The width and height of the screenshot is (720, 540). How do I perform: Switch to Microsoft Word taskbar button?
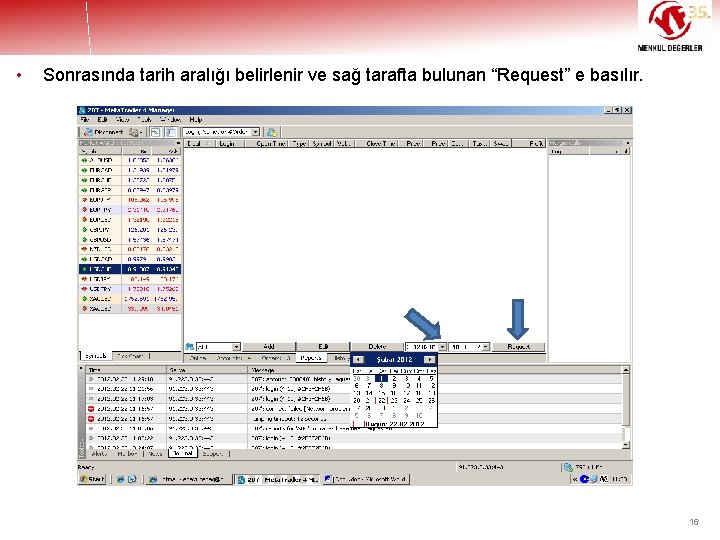pos(366,479)
